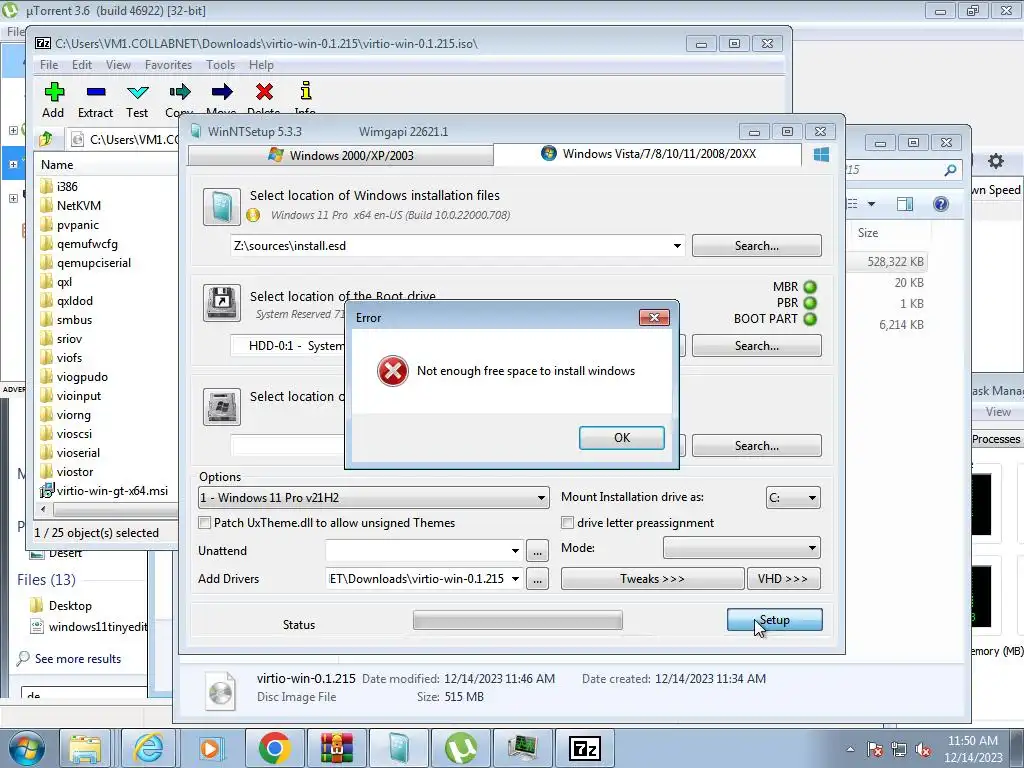1024x768 pixels.
Task: Click the horizontal scrollbar left arrow in 7-Zip
Action: [43, 509]
